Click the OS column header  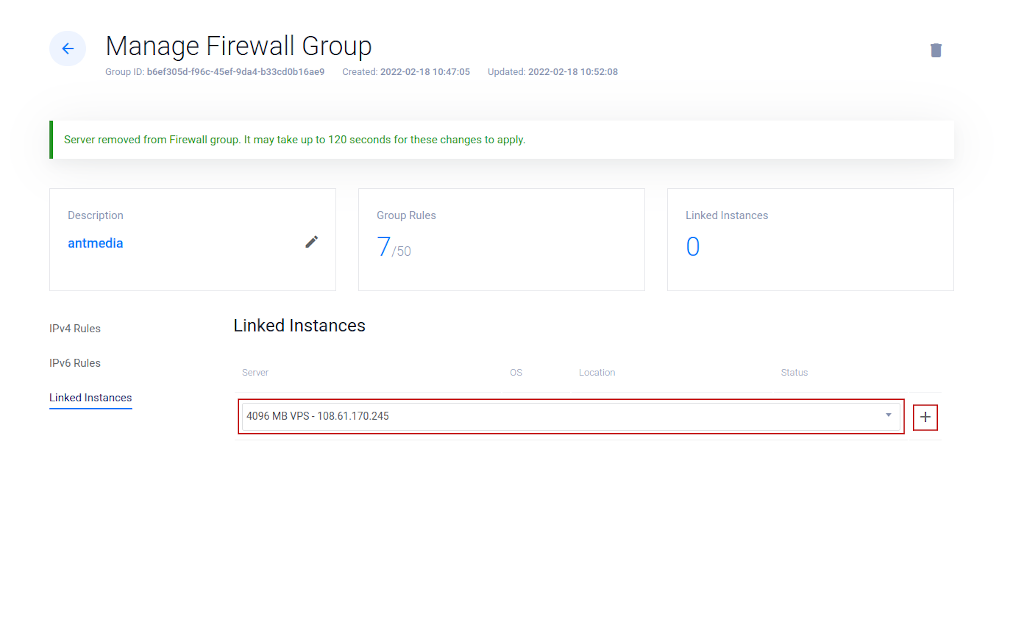516,373
